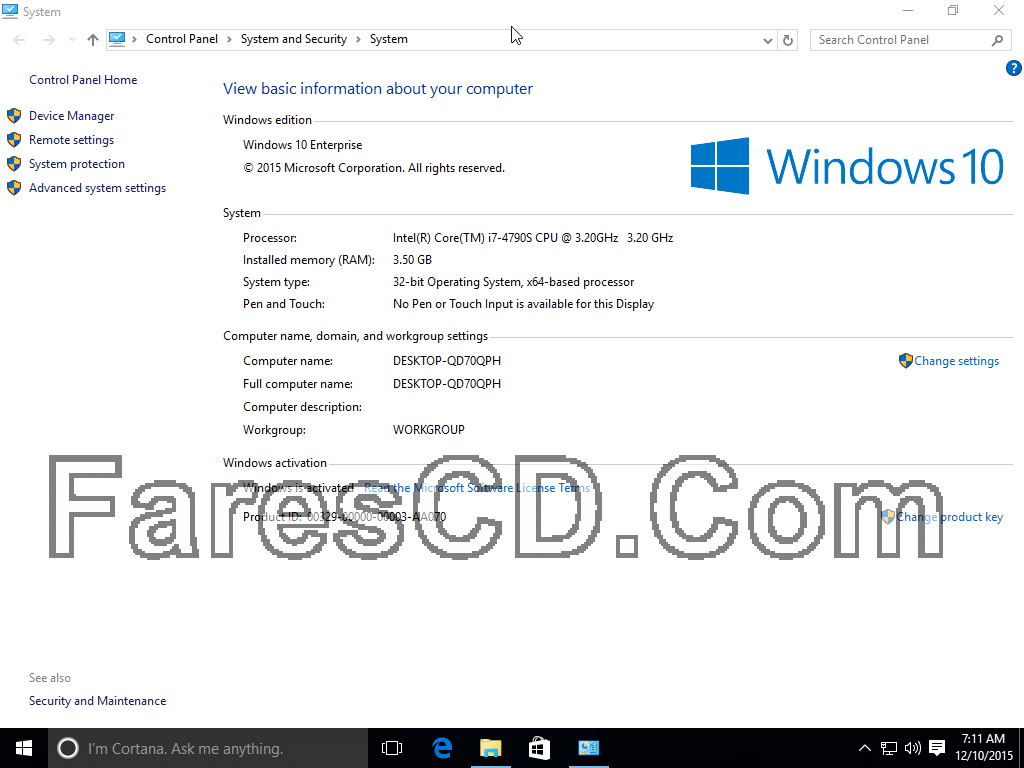The height and width of the screenshot is (768, 1024).
Task: Click Full computer name value DESKTOP-QD70QPH
Action: [447, 384]
